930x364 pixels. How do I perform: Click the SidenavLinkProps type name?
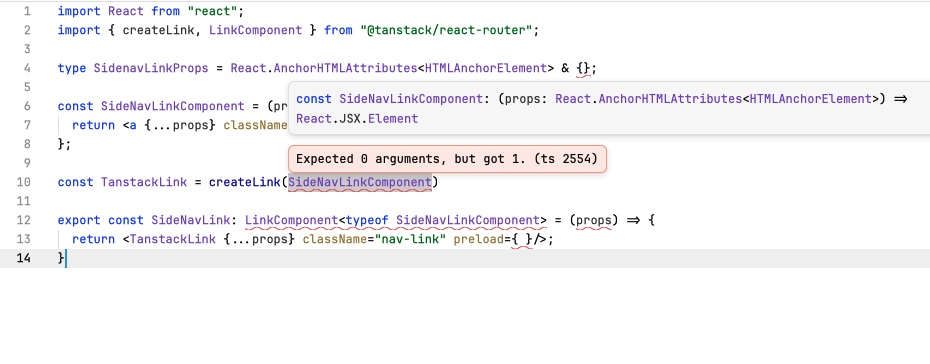tap(151, 68)
